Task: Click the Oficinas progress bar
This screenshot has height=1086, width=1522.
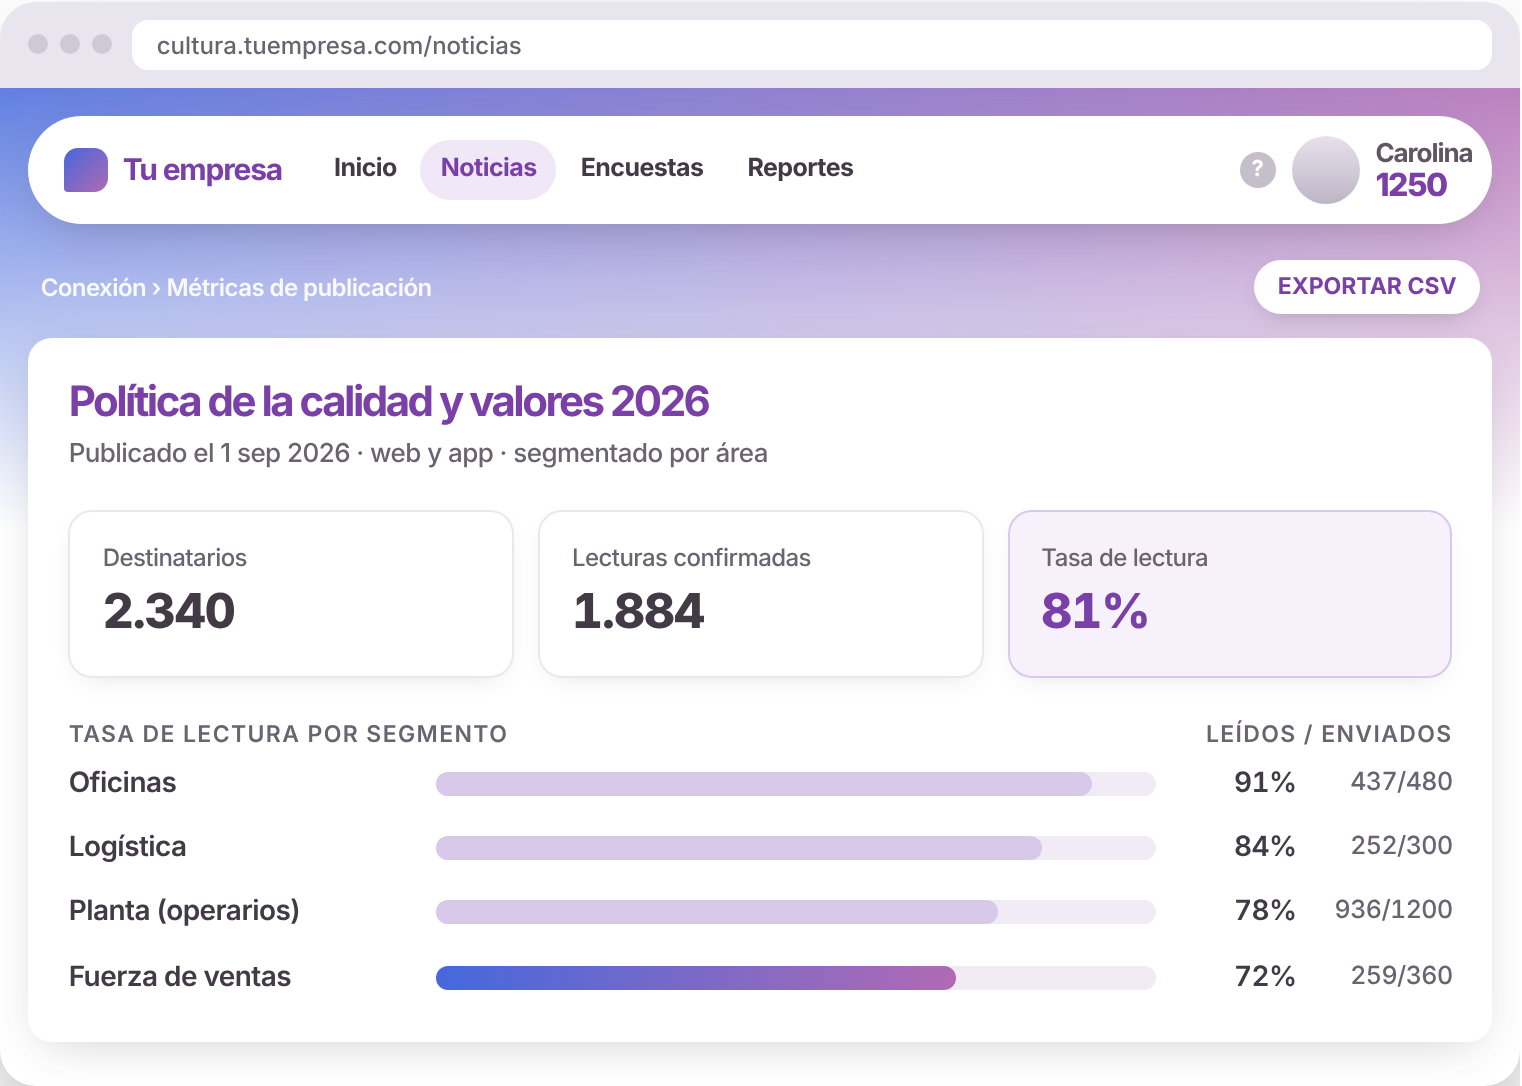Action: click(796, 784)
